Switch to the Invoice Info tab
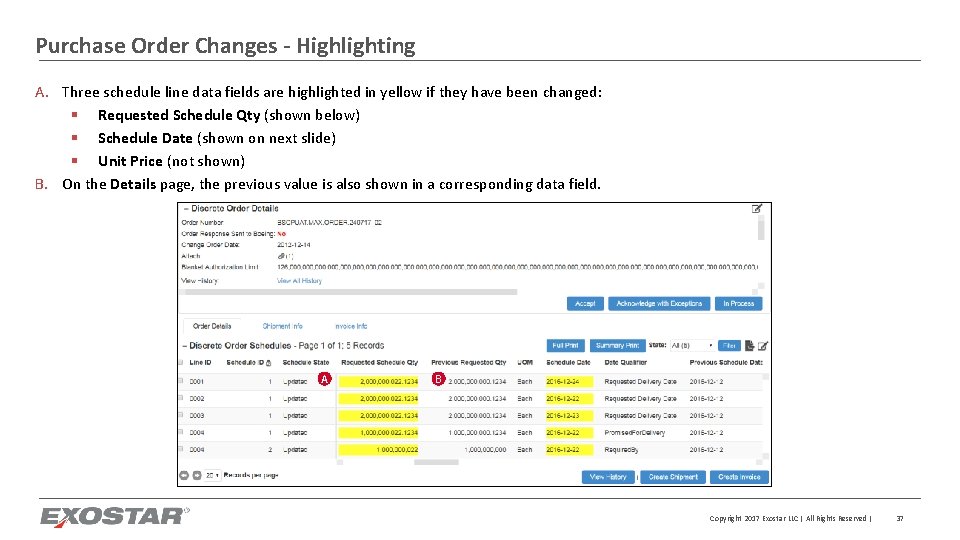This screenshot has width=960, height=540. (351, 326)
